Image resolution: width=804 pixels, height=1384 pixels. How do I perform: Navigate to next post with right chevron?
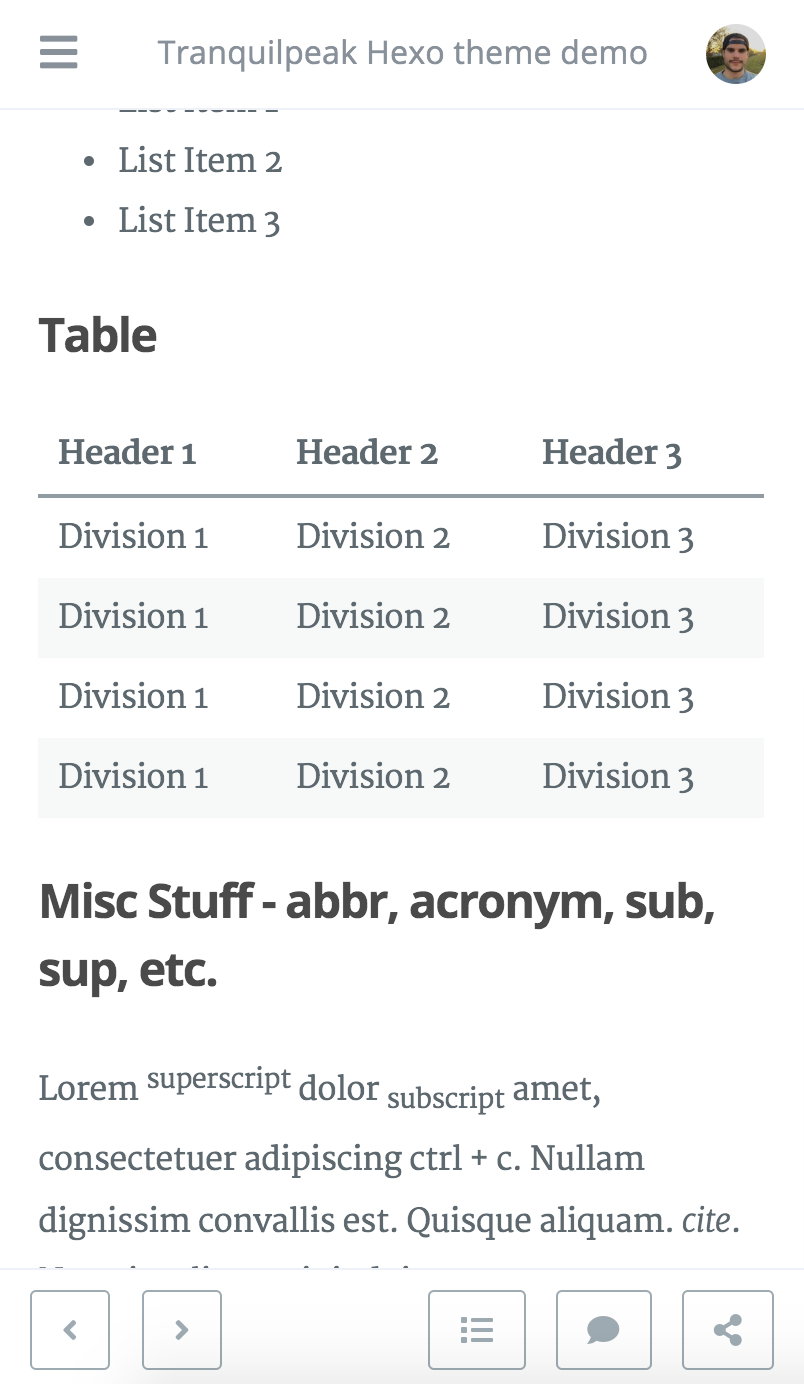pyautogui.click(x=181, y=1330)
